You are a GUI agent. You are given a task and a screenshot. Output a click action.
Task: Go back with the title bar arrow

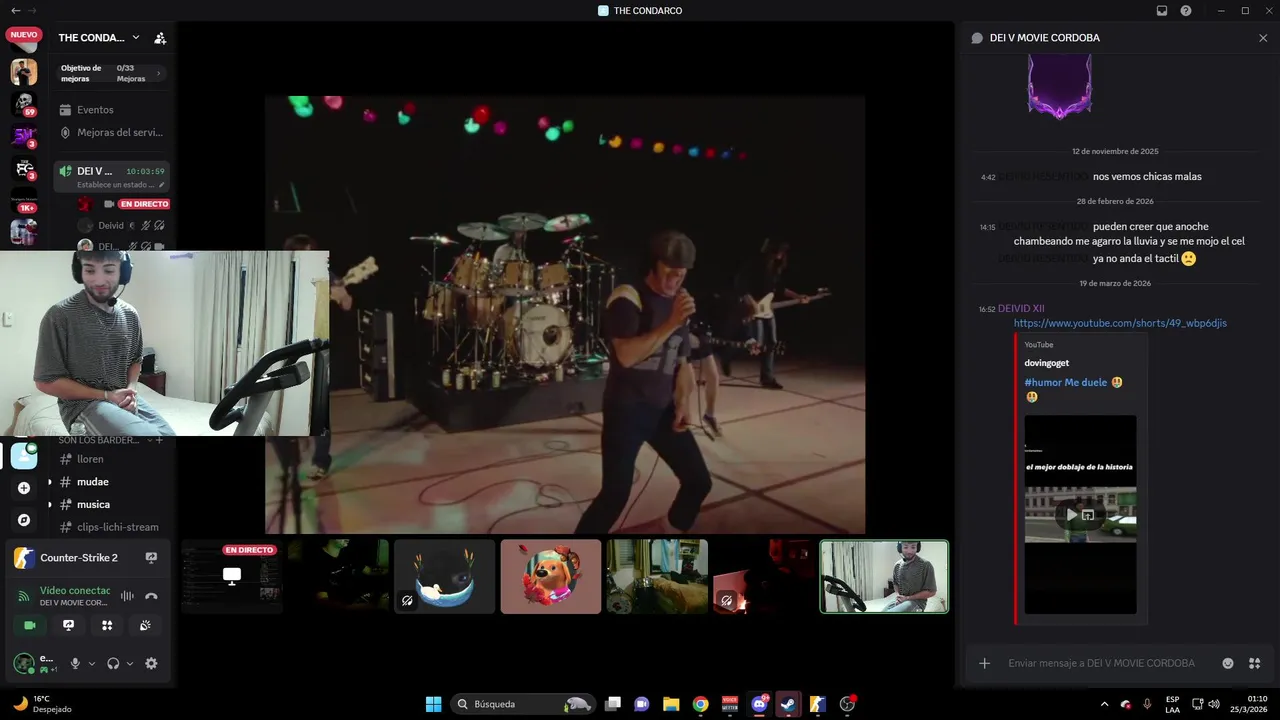pyautogui.click(x=15, y=11)
